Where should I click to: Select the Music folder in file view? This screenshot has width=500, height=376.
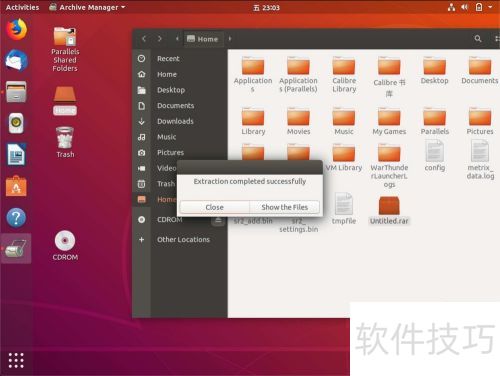pos(344,121)
